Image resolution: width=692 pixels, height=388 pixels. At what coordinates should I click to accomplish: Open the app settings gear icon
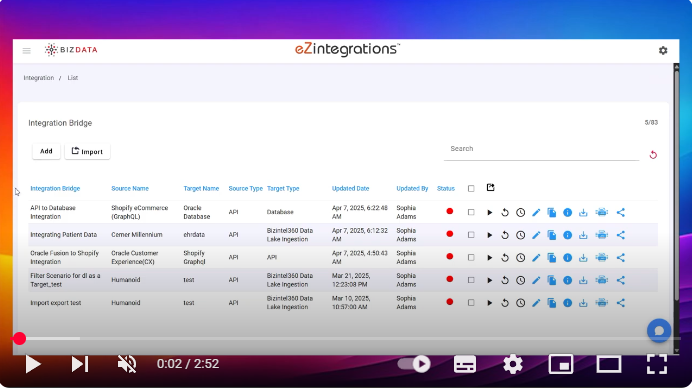coord(663,51)
